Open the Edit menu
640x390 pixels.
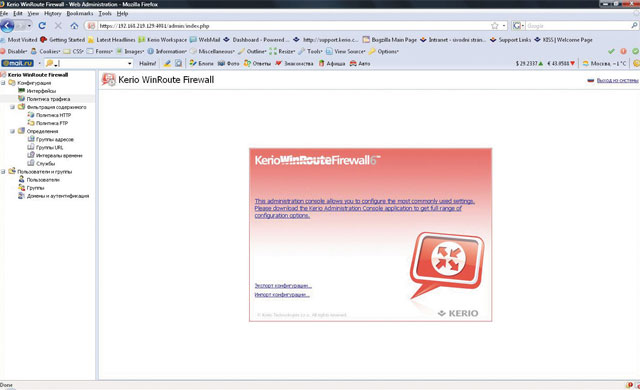(18, 13)
